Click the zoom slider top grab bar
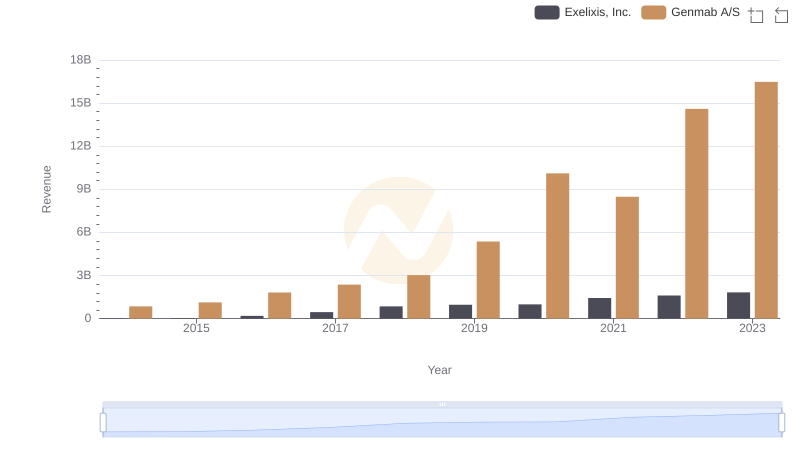Image resolution: width=800 pixels, height=461 pixels. [442, 404]
